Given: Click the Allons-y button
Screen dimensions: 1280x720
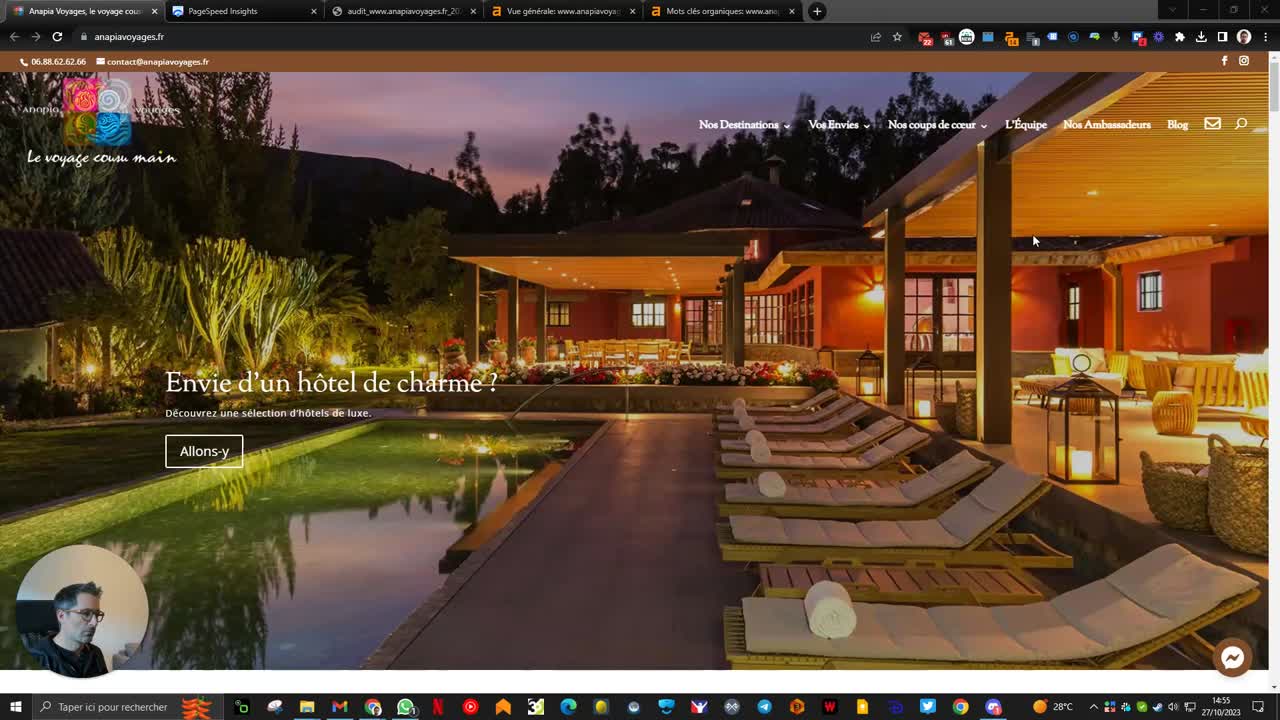Looking at the screenshot, I should coord(204,451).
